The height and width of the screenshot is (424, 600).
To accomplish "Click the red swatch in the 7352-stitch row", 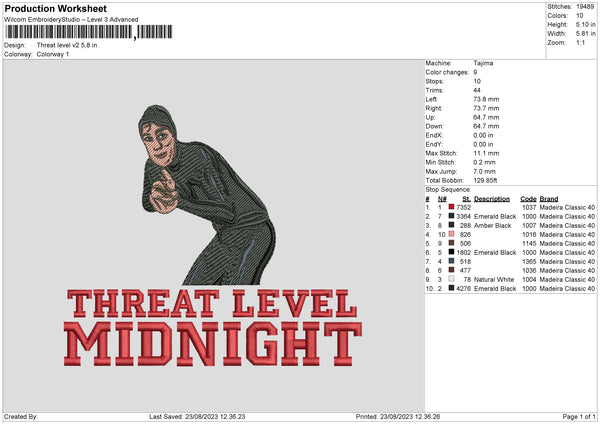I will (x=452, y=207).
